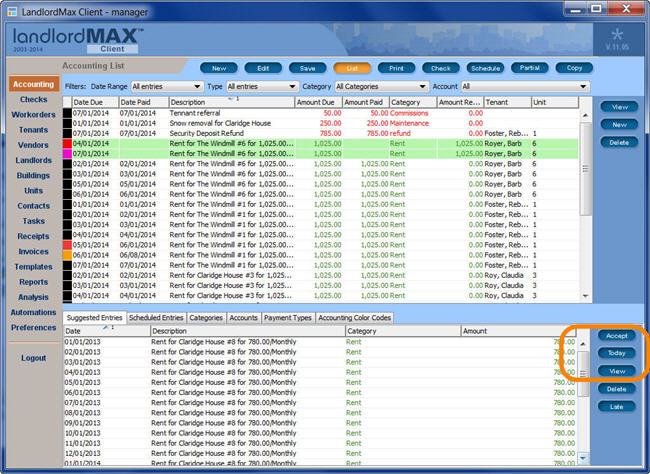Image resolution: width=650 pixels, height=474 pixels.
Task: Open the Account filter dropdown
Action: click(525, 86)
